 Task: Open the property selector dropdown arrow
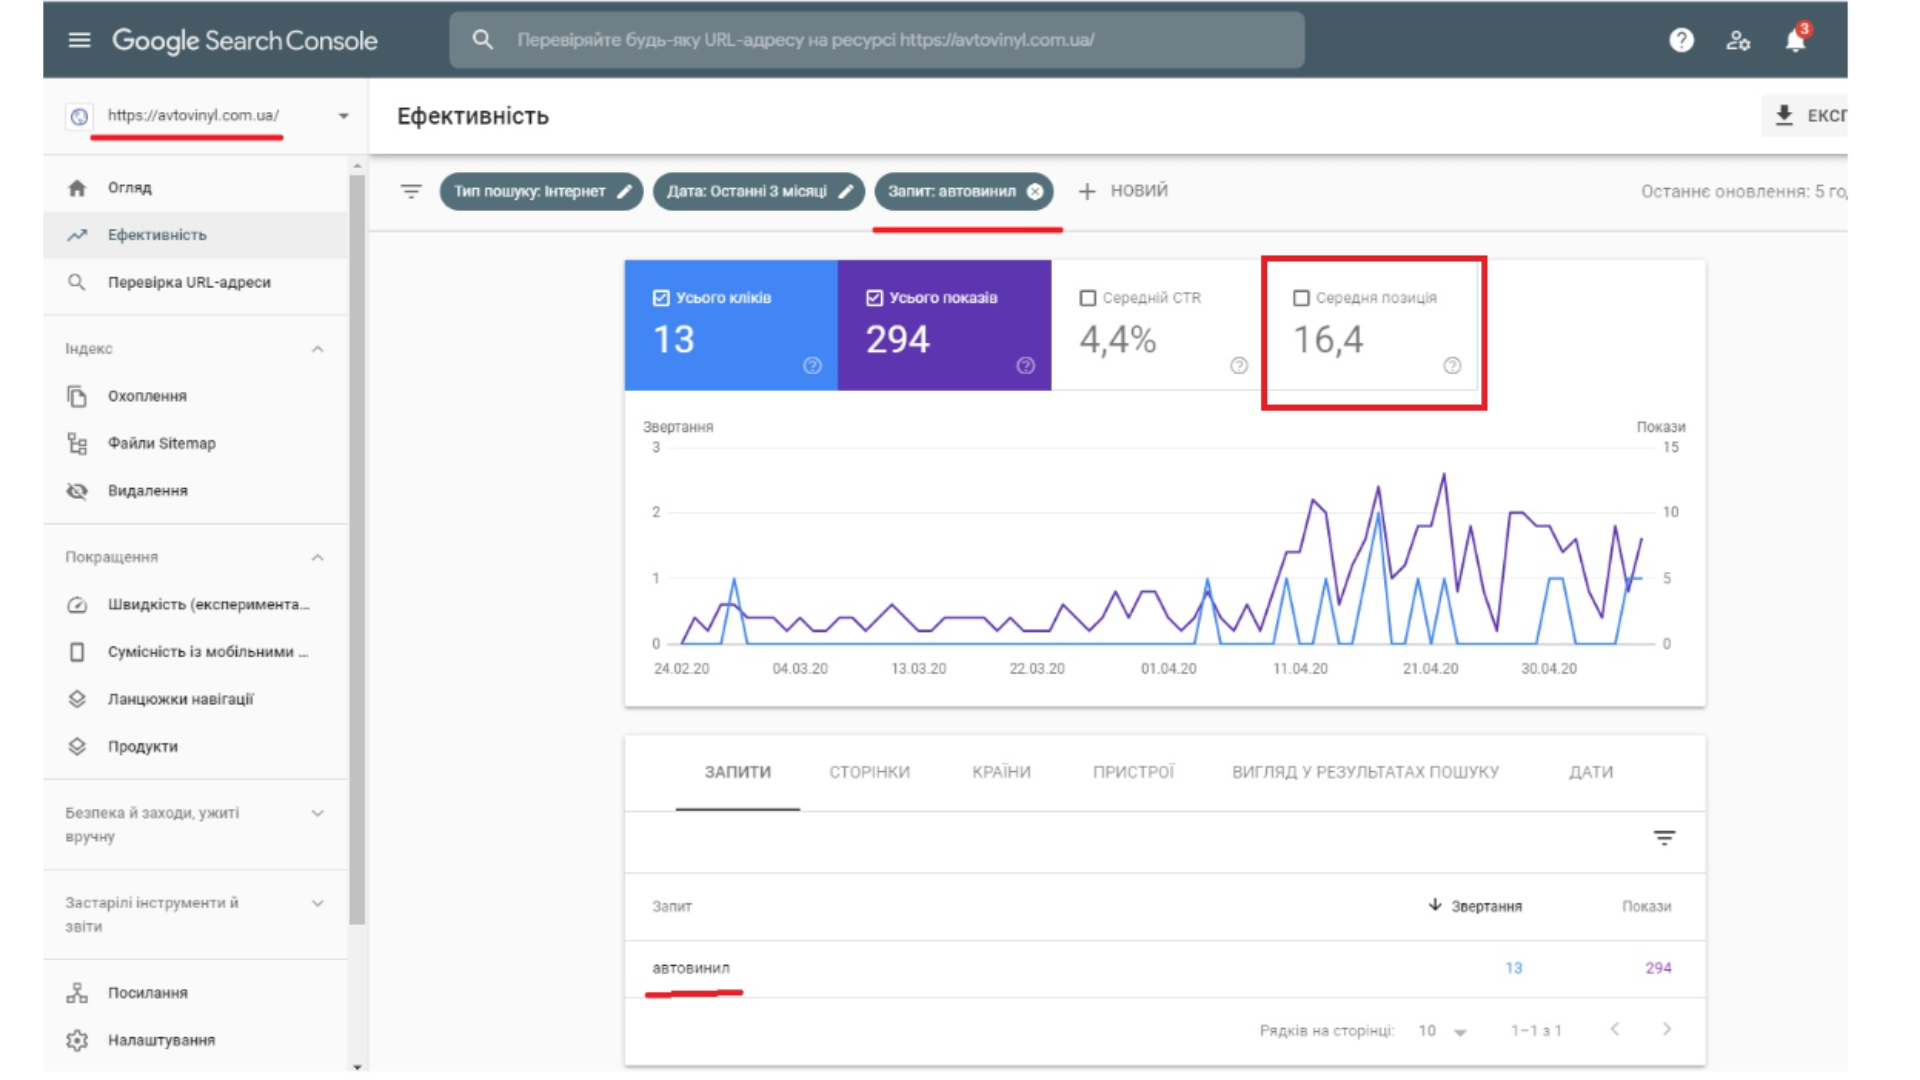343,116
